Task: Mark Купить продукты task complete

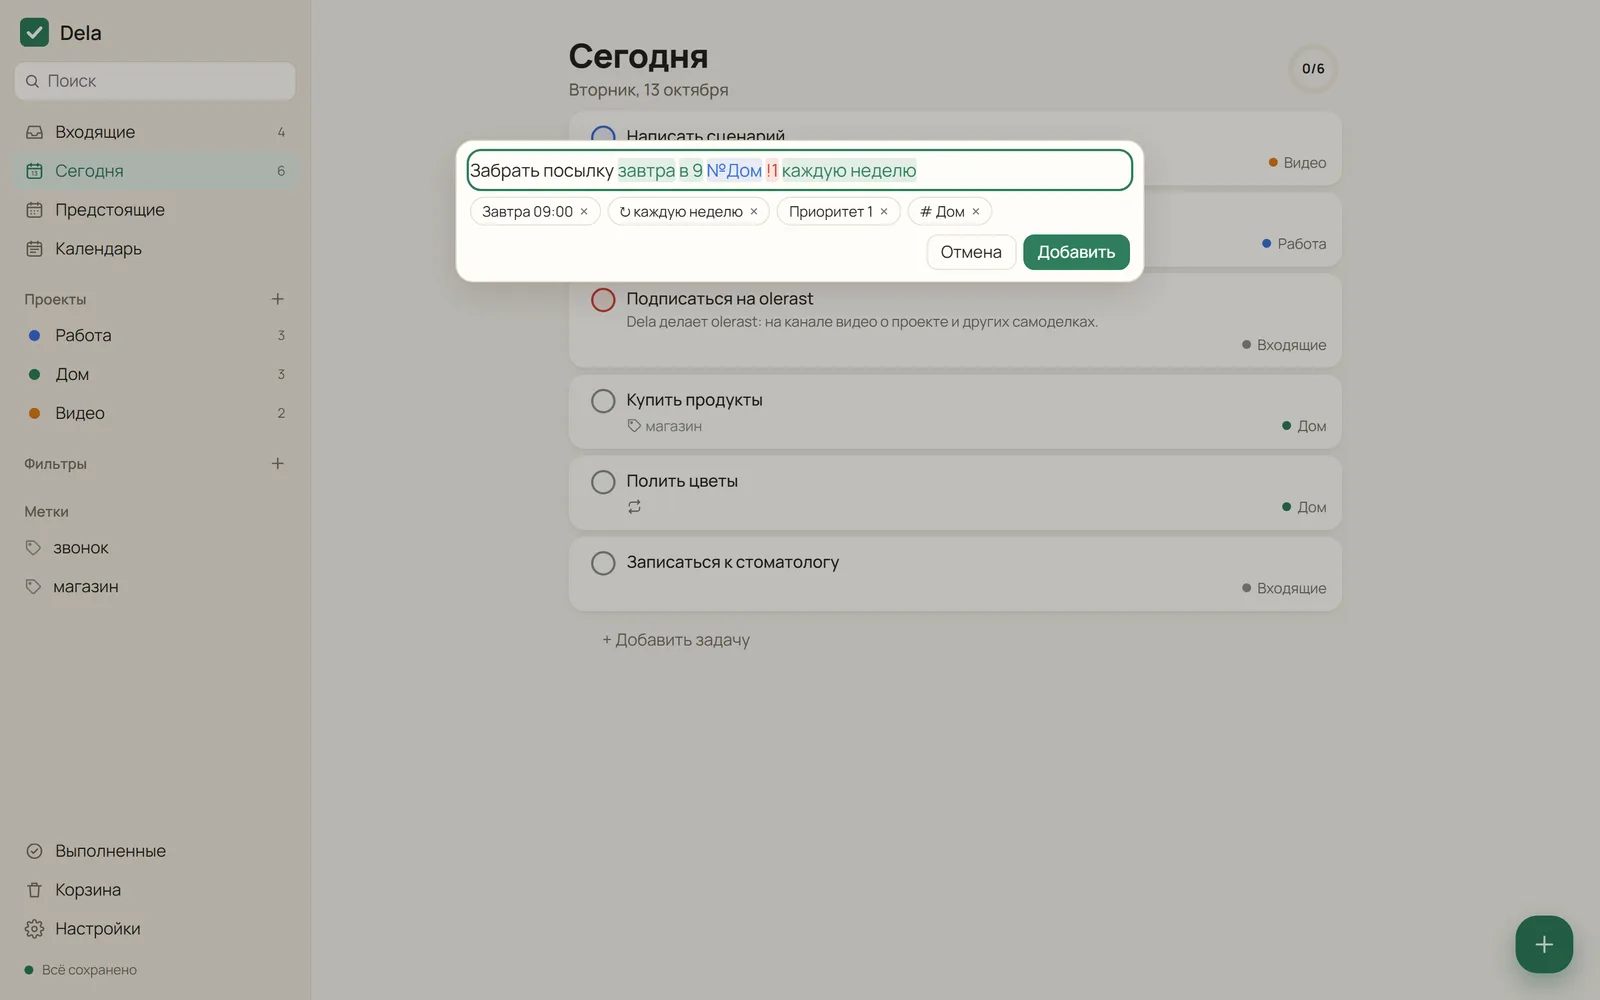Action: 603,401
